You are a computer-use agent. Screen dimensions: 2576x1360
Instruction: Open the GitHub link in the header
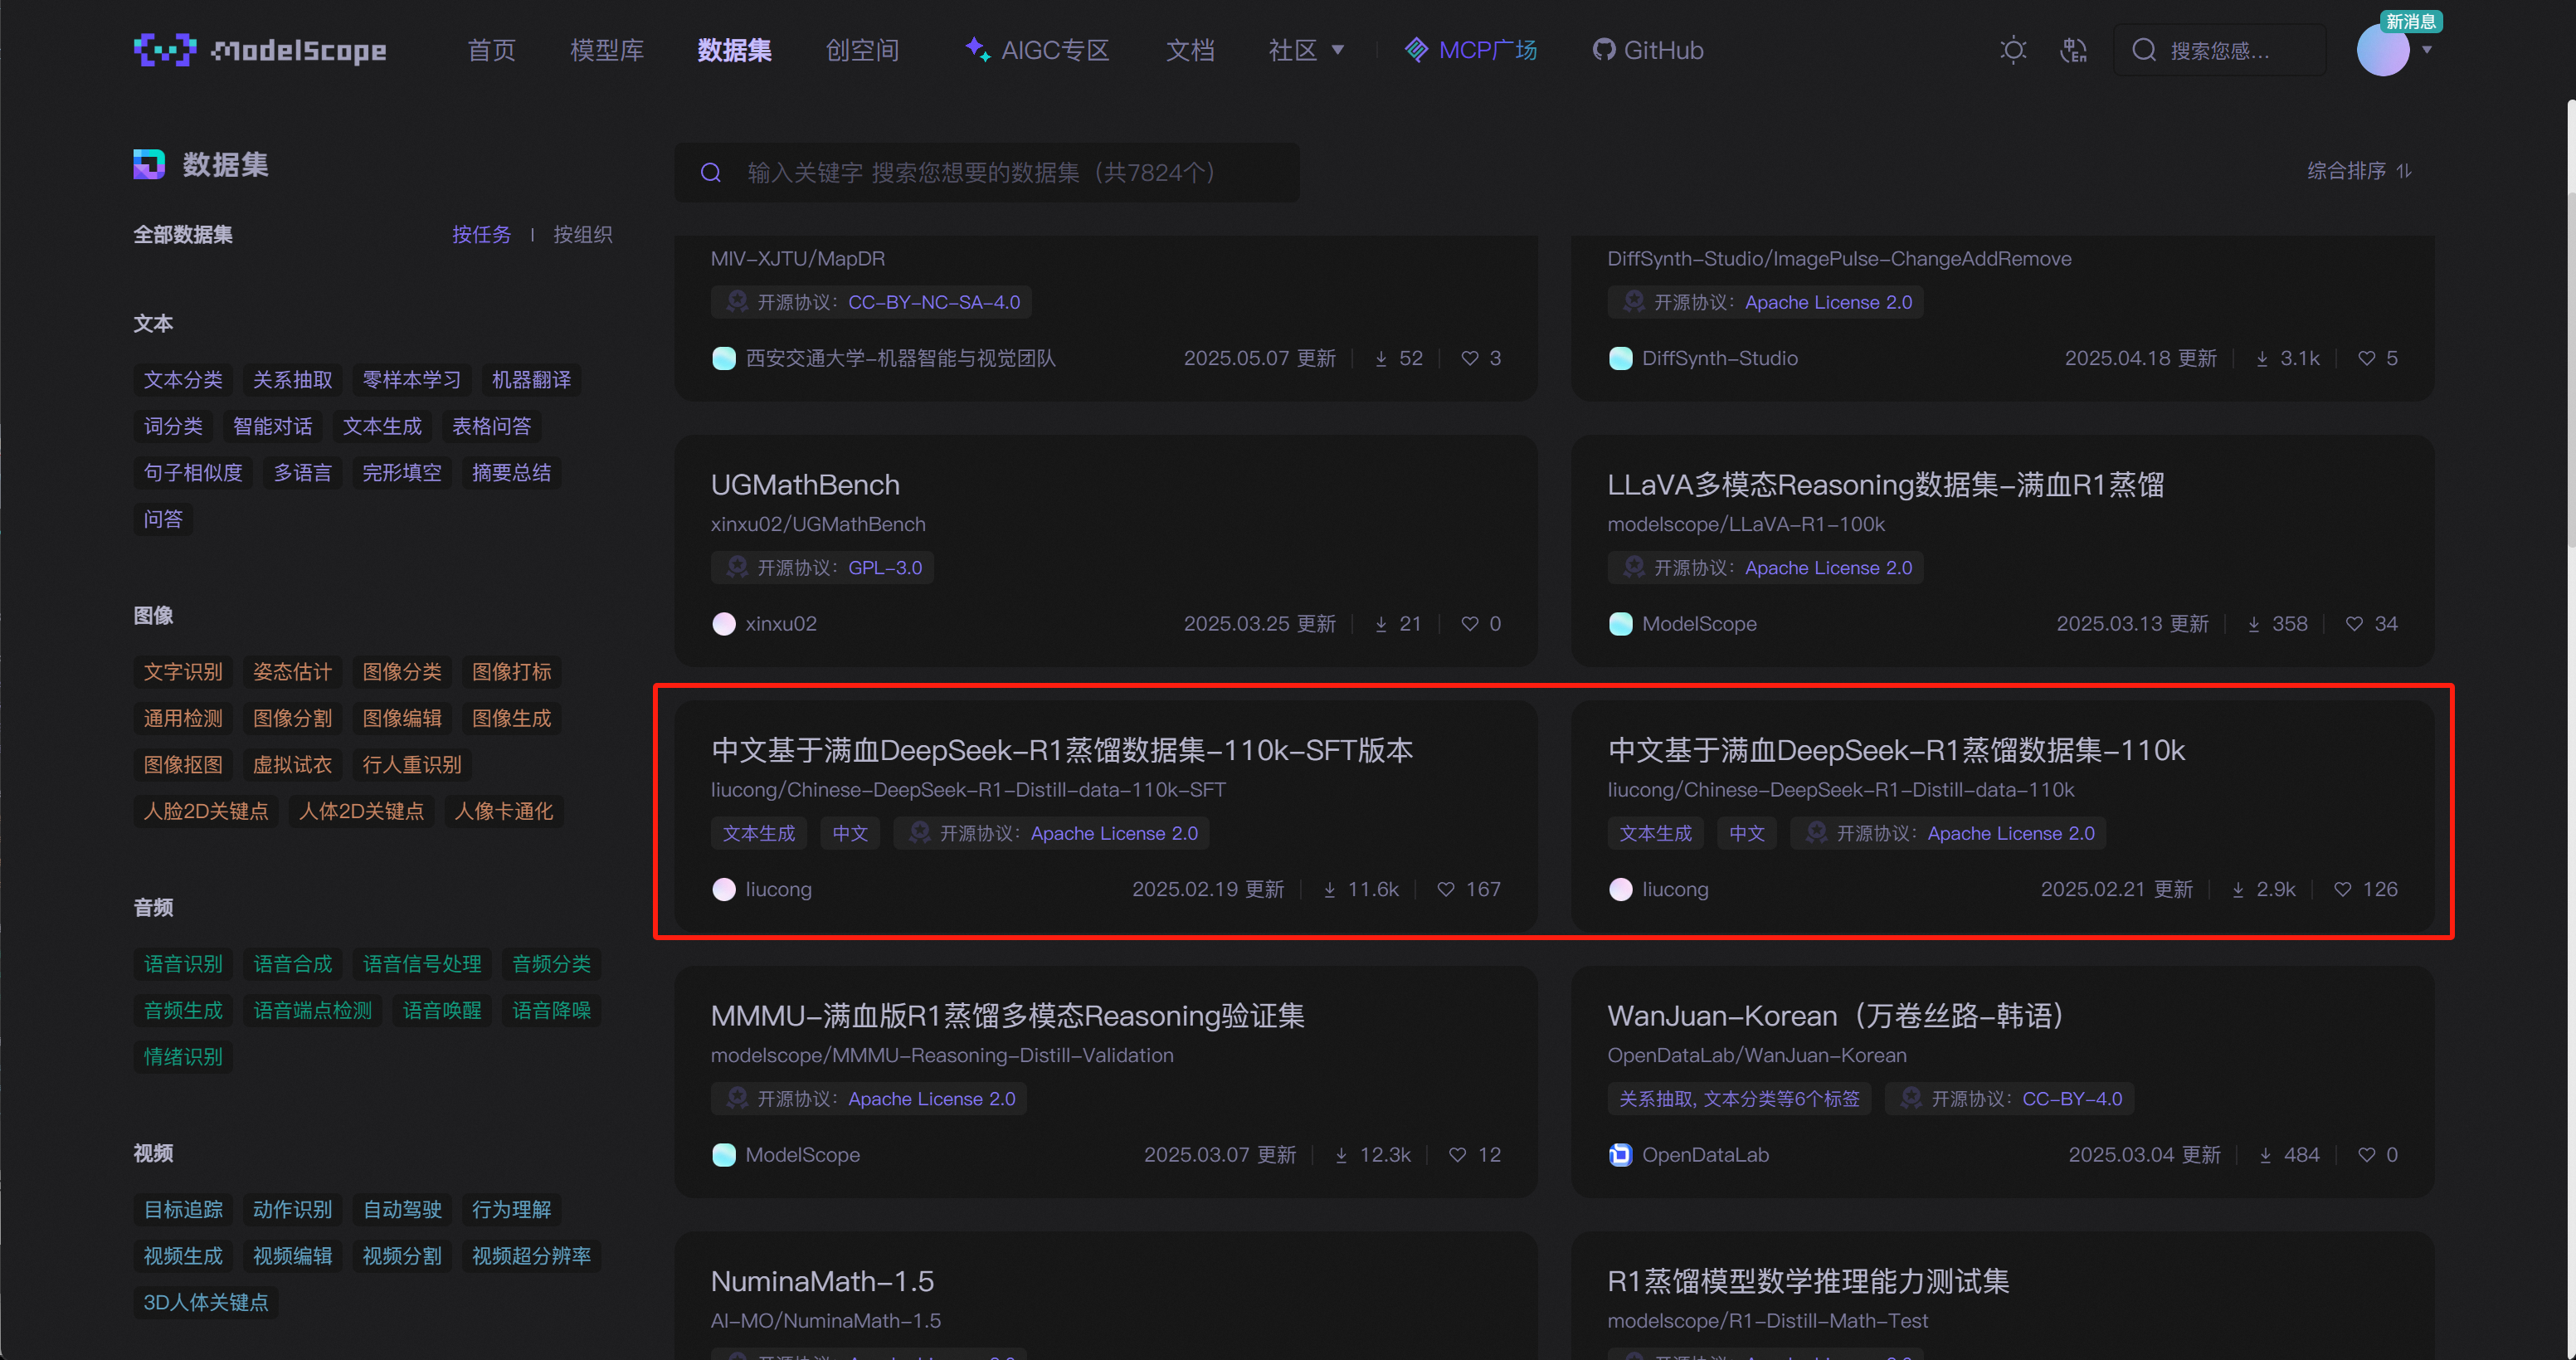(1648, 50)
